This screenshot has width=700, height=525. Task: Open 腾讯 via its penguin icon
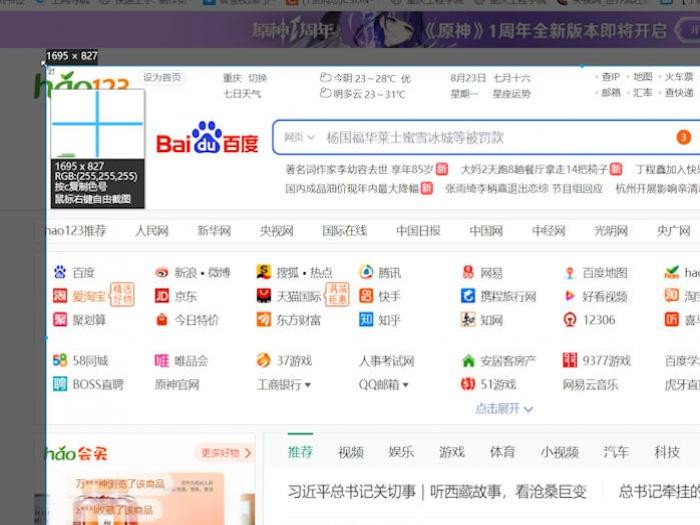click(367, 271)
